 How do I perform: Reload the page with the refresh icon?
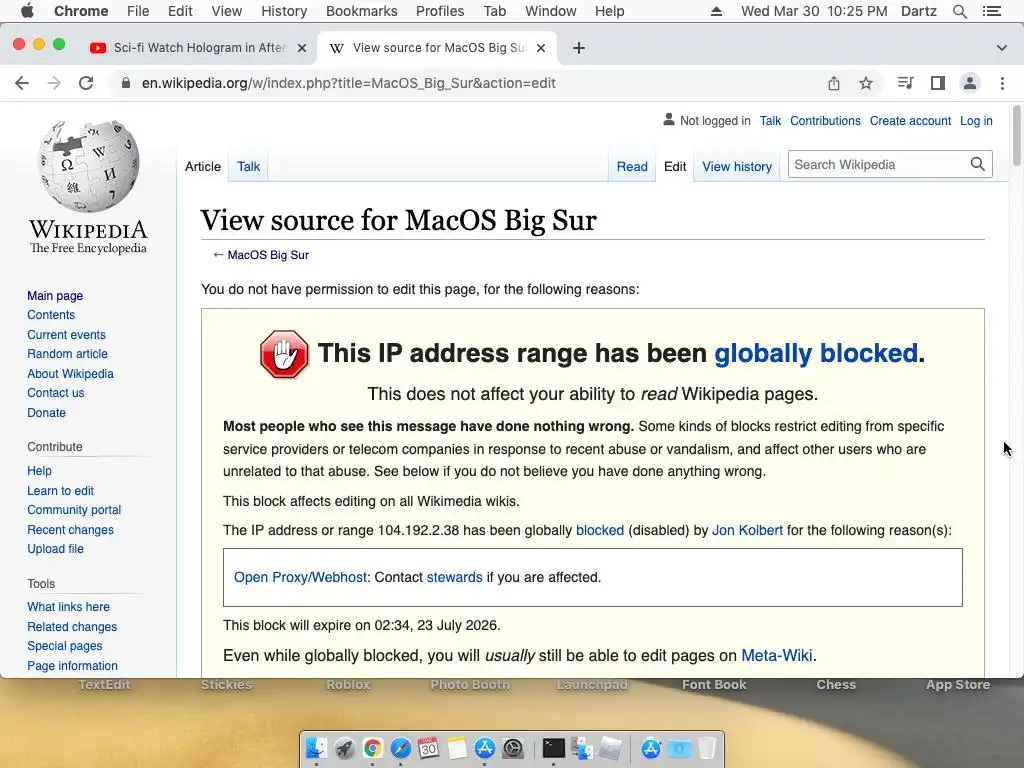[x=86, y=83]
